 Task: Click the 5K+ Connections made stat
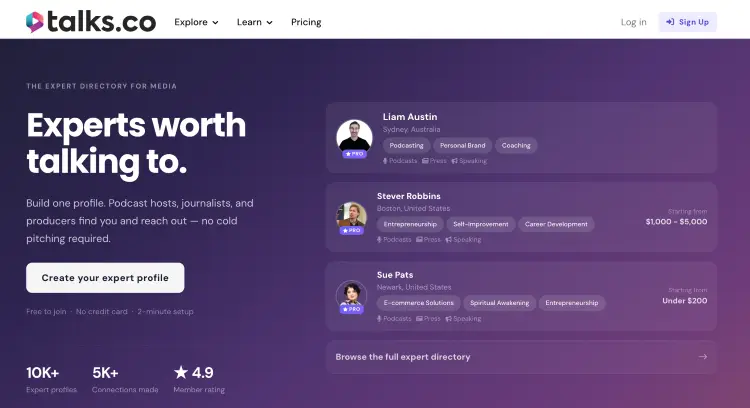coord(125,380)
